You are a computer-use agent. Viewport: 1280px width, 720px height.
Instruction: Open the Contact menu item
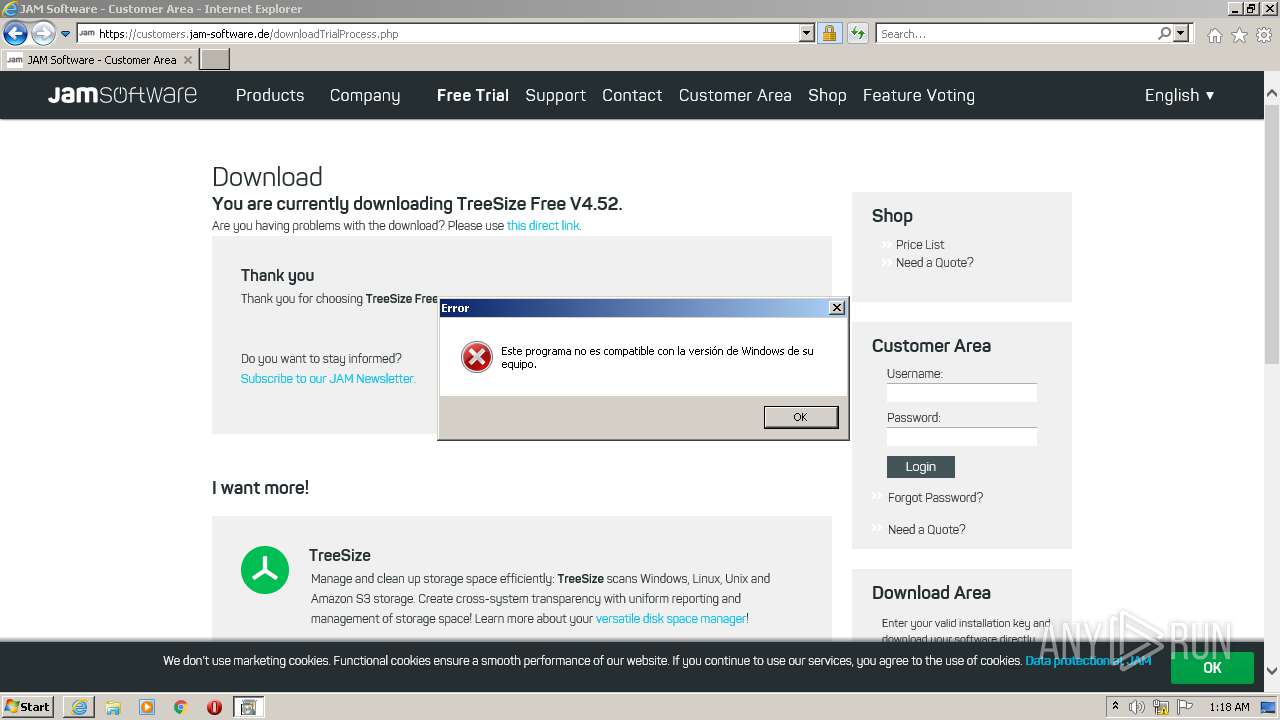[x=632, y=95]
